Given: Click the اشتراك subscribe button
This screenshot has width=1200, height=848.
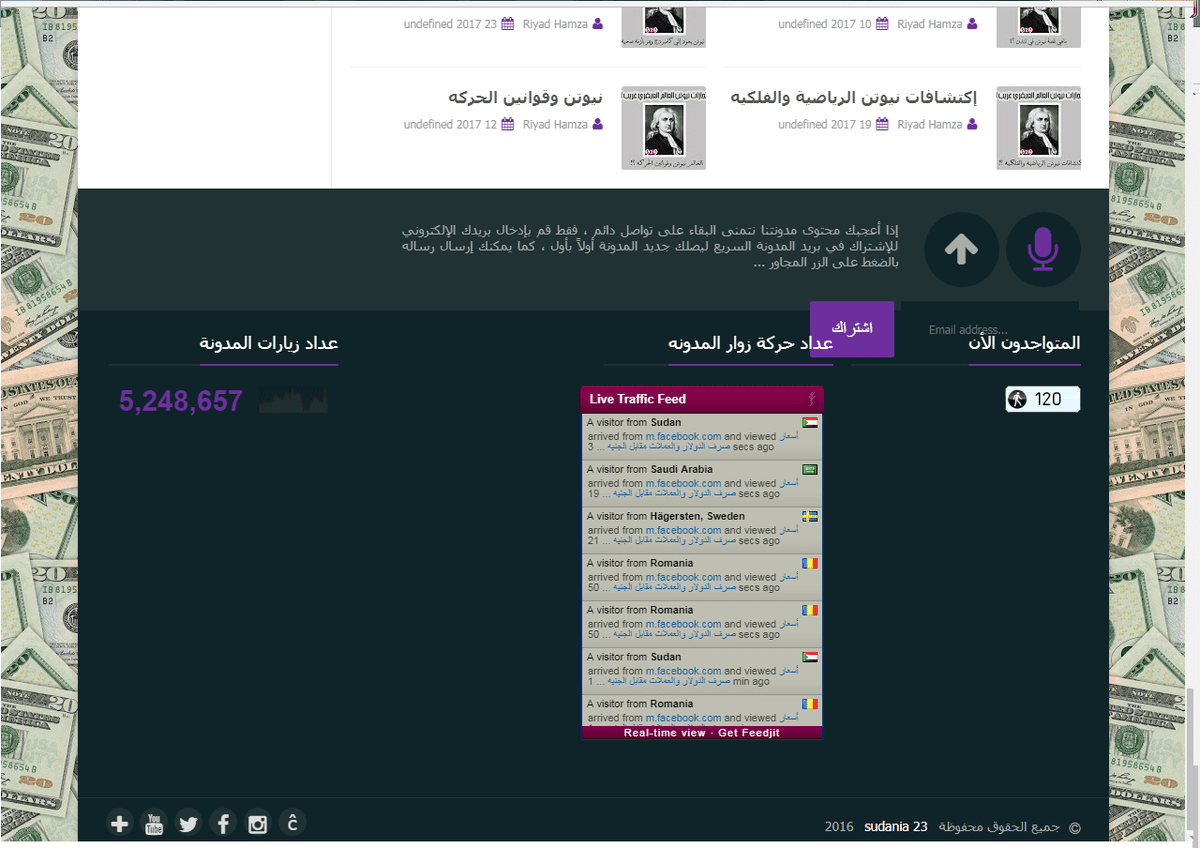Looking at the screenshot, I should coord(852,329).
